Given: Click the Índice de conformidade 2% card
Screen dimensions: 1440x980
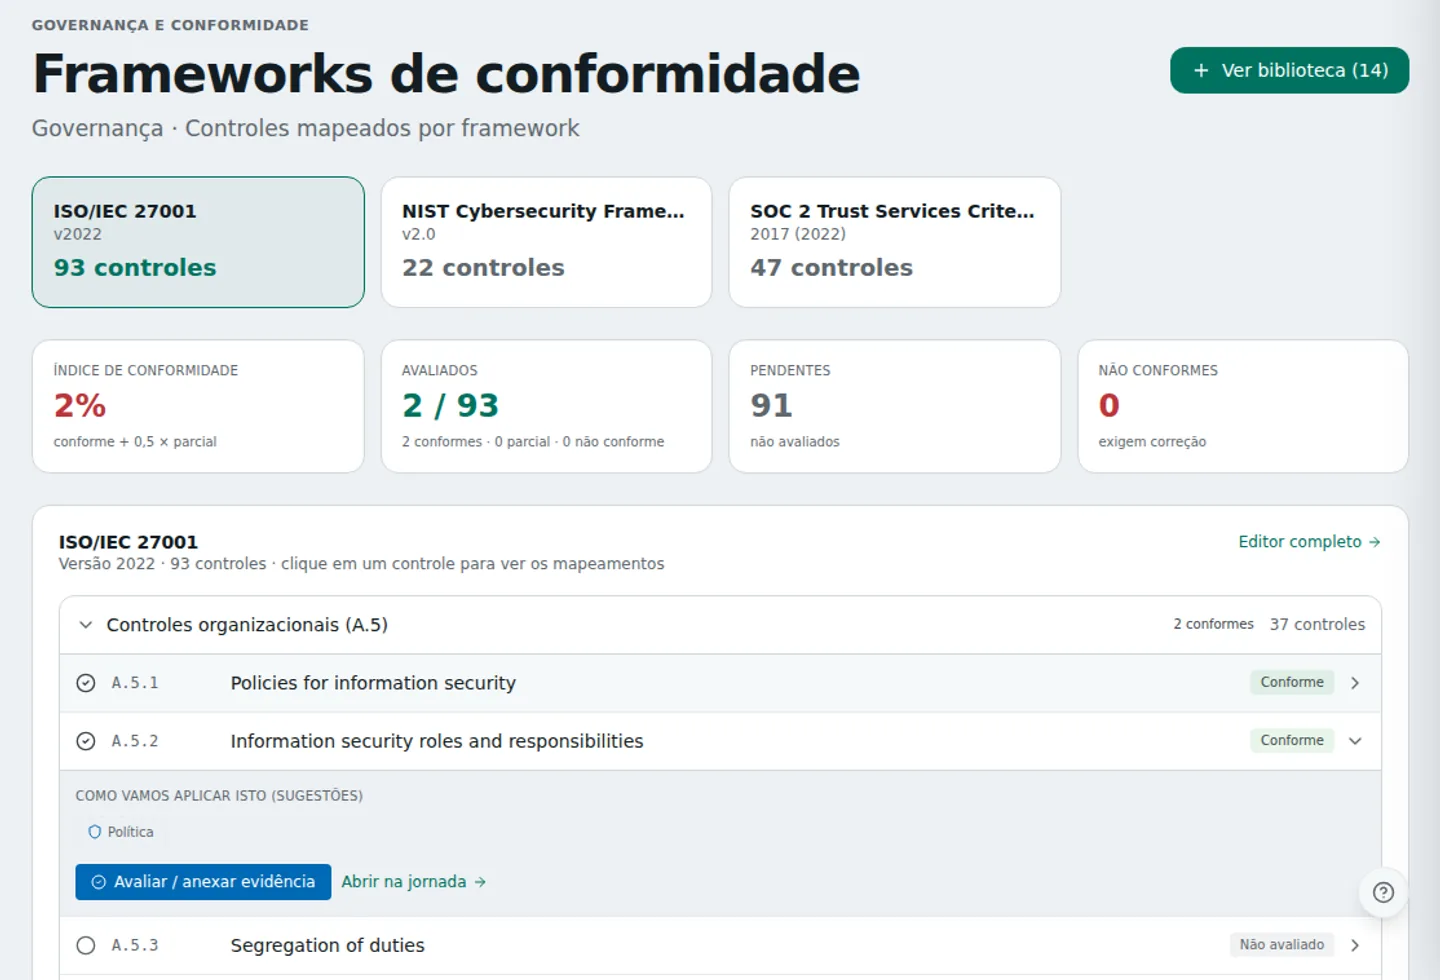Looking at the screenshot, I should pyautogui.click(x=198, y=406).
